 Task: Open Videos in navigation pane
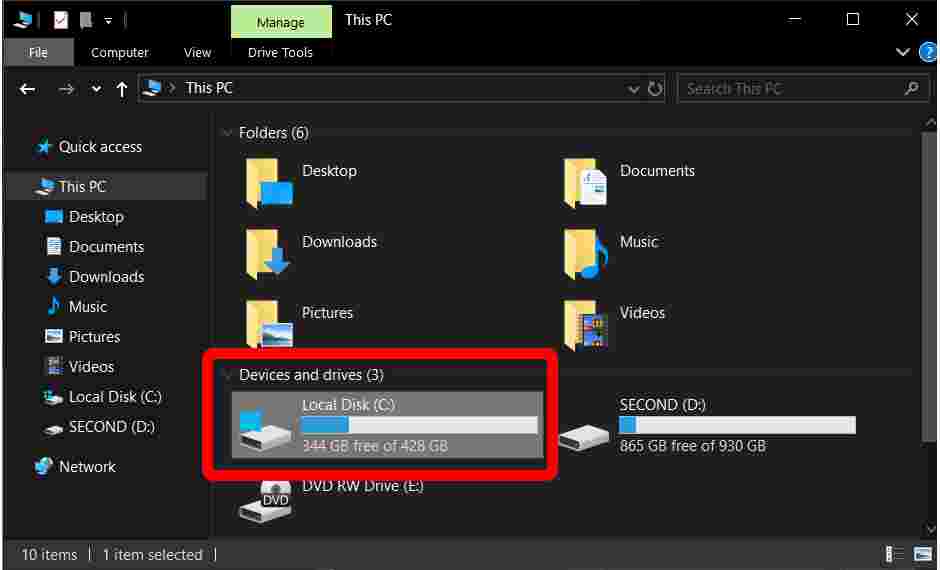[x=79, y=366]
